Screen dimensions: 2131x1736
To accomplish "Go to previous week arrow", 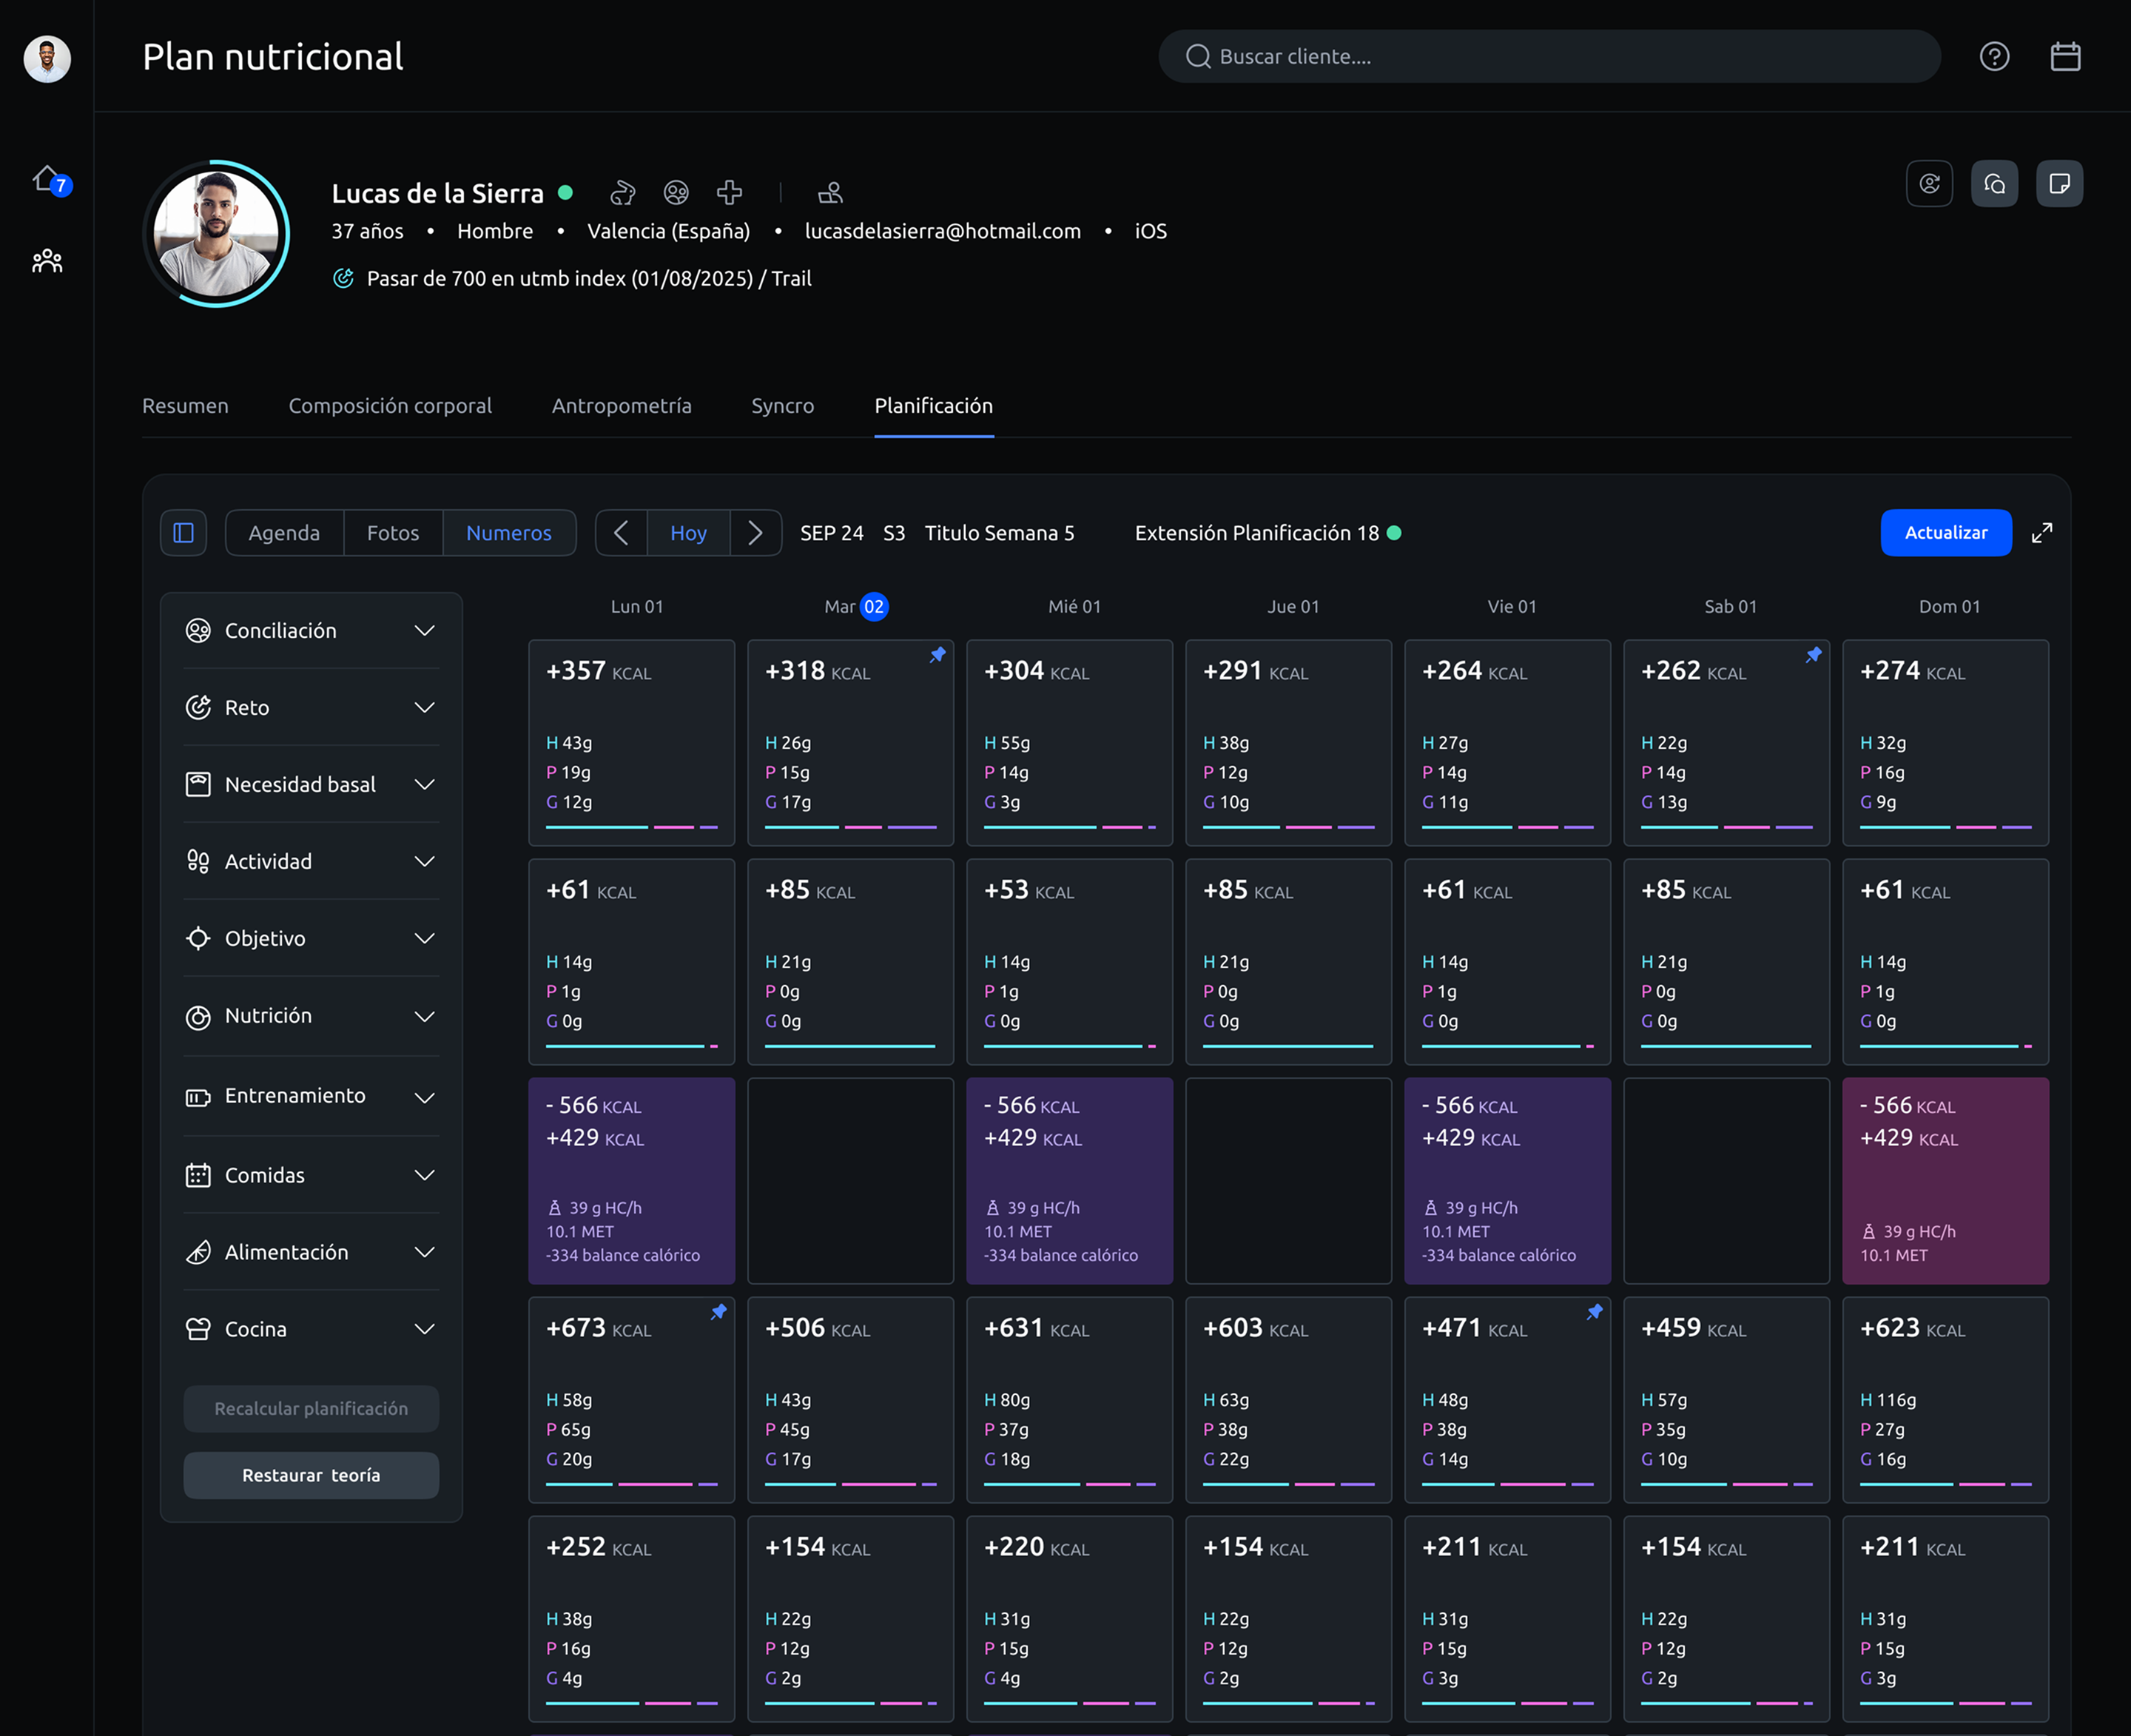I will point(621,532).
